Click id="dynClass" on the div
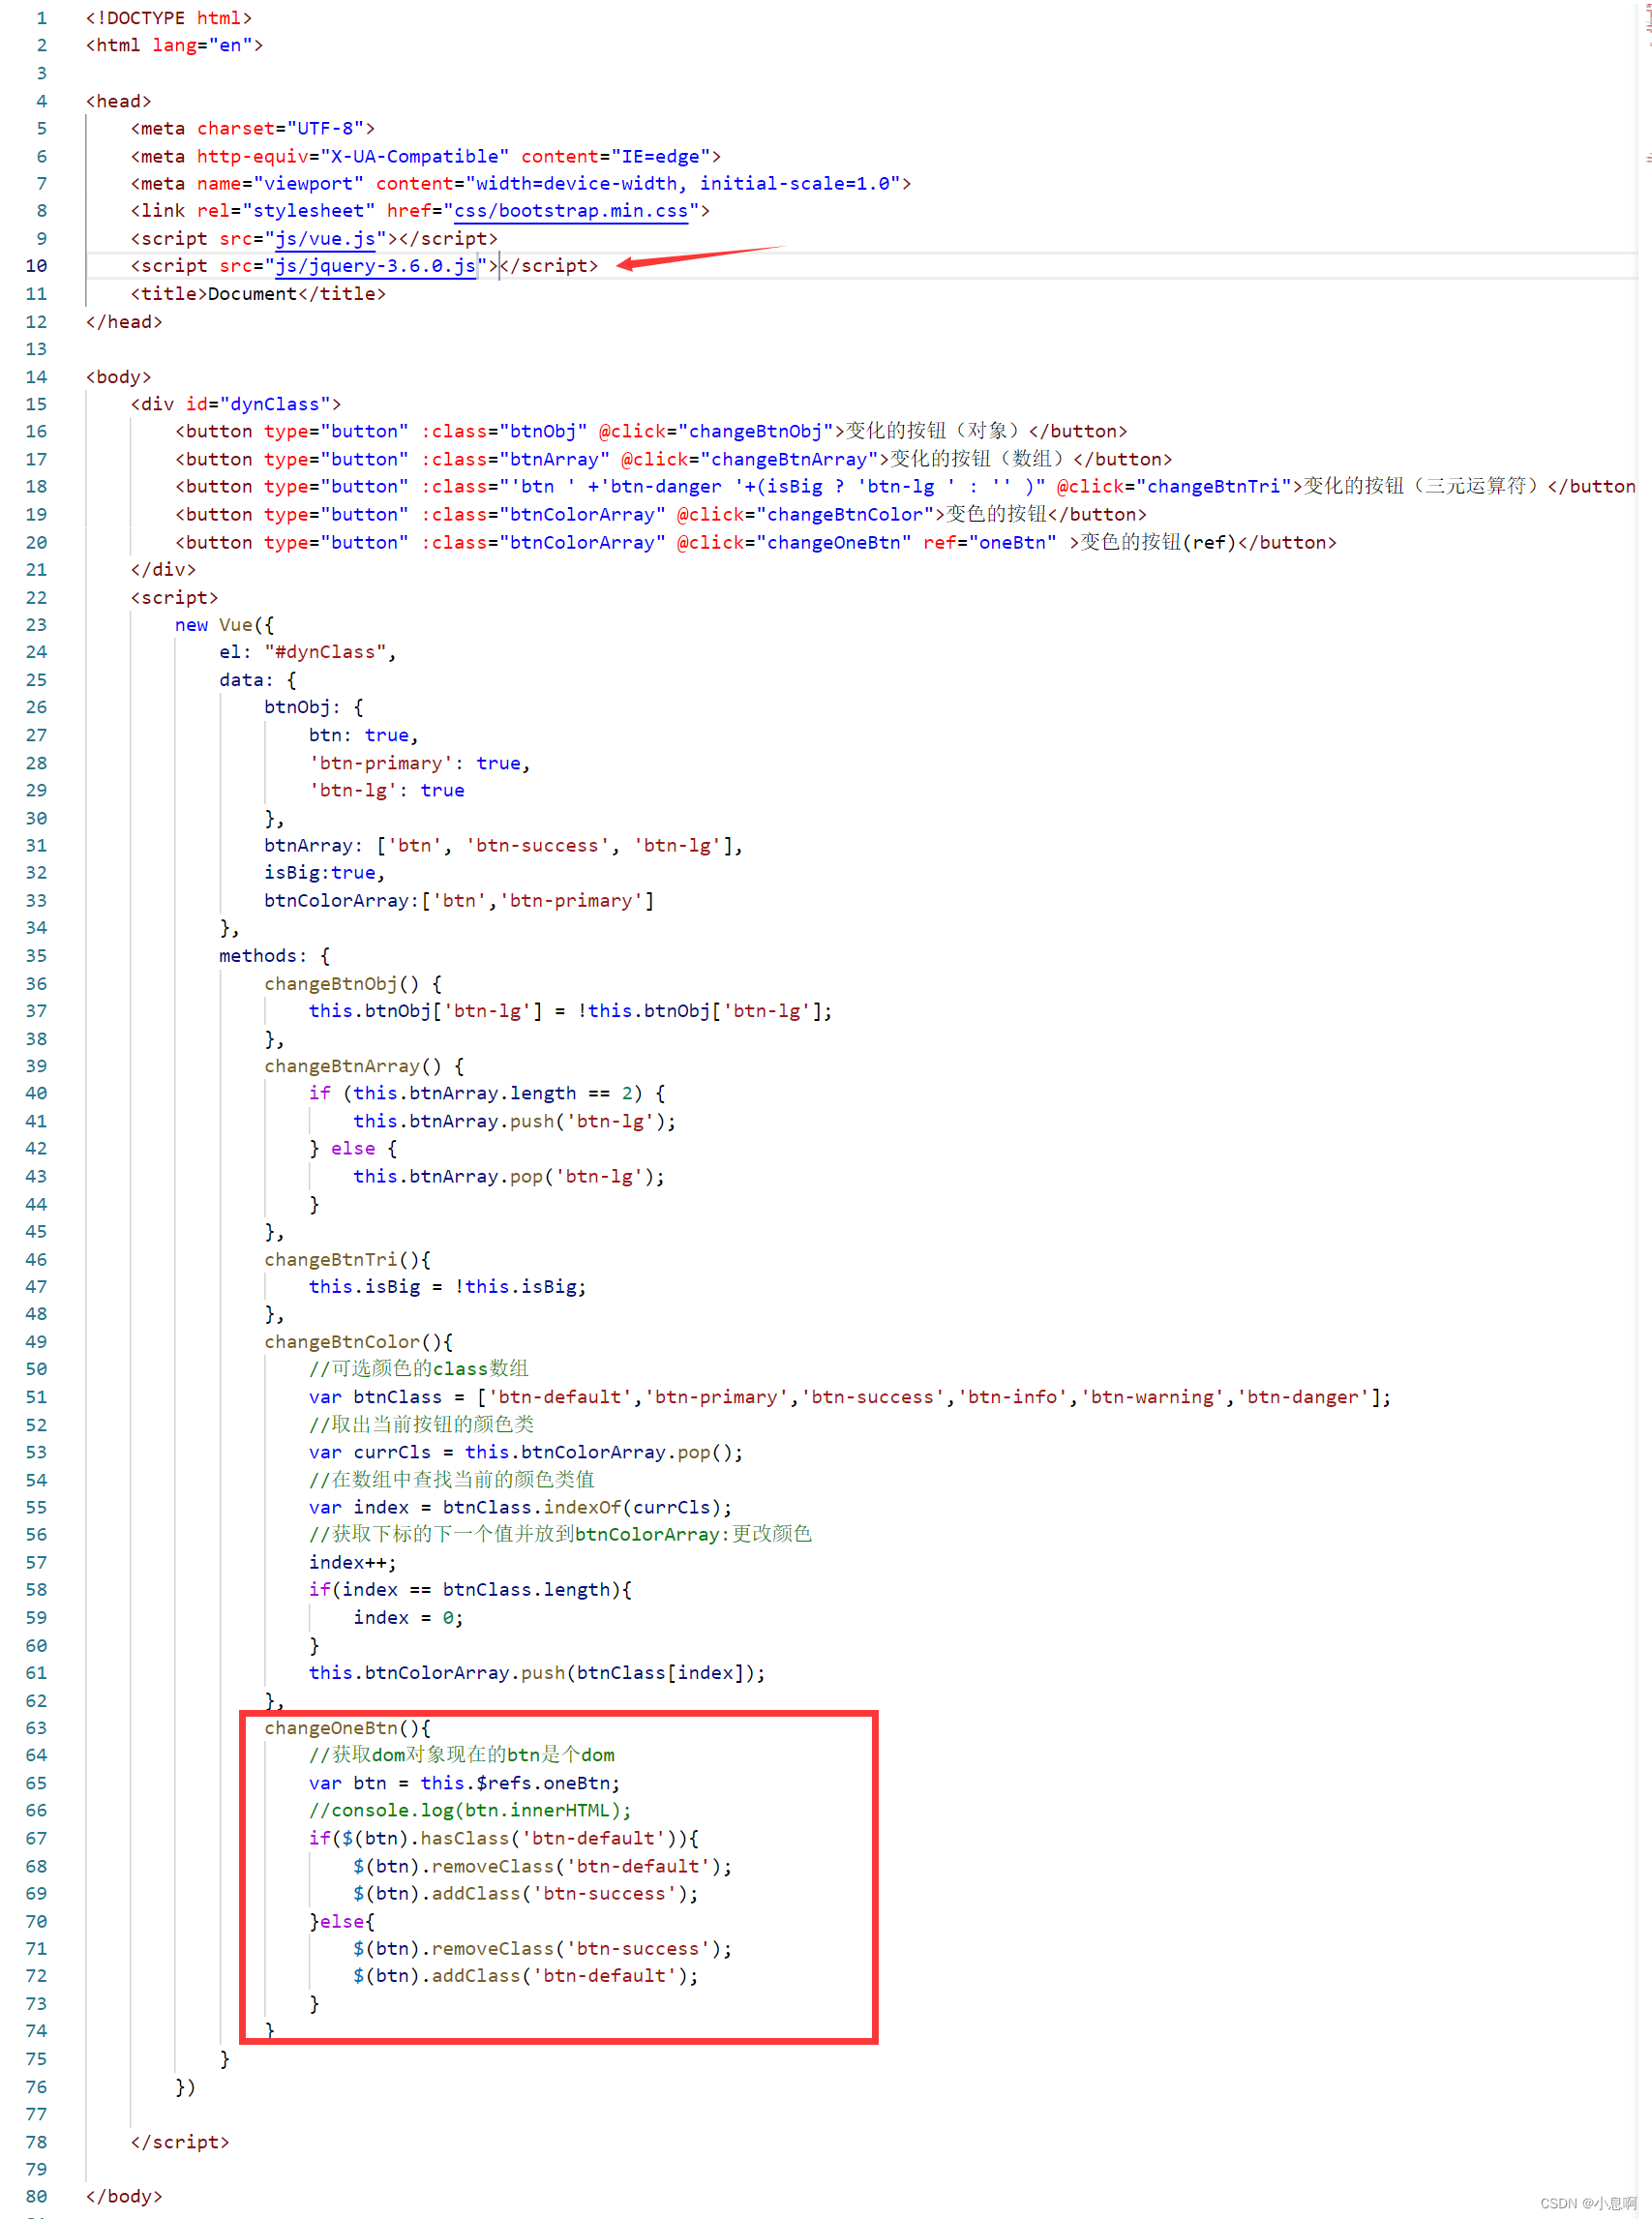Viewport: 1652px width, 2219px height. (258, 404)
